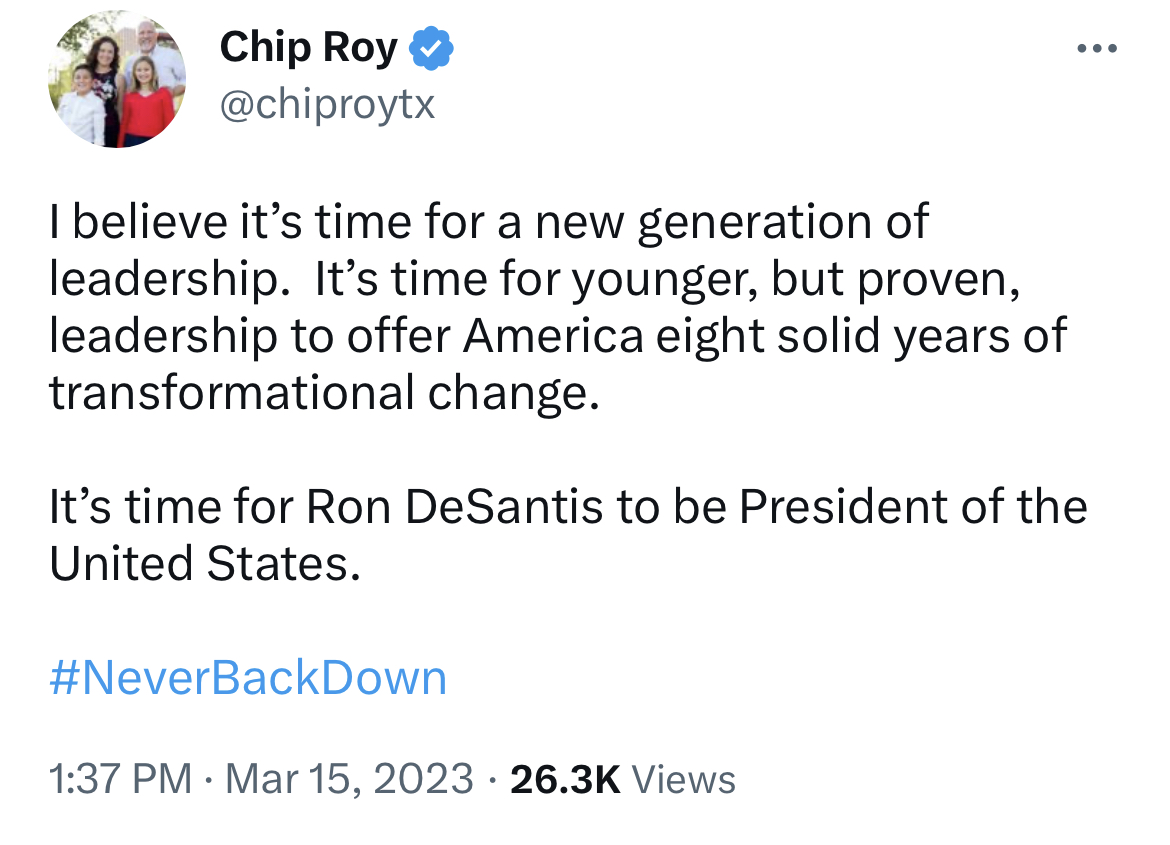Screen dimensions: 1170x845
Task: Open the three-dot more options menu
Action: [x=1097, y=49]
